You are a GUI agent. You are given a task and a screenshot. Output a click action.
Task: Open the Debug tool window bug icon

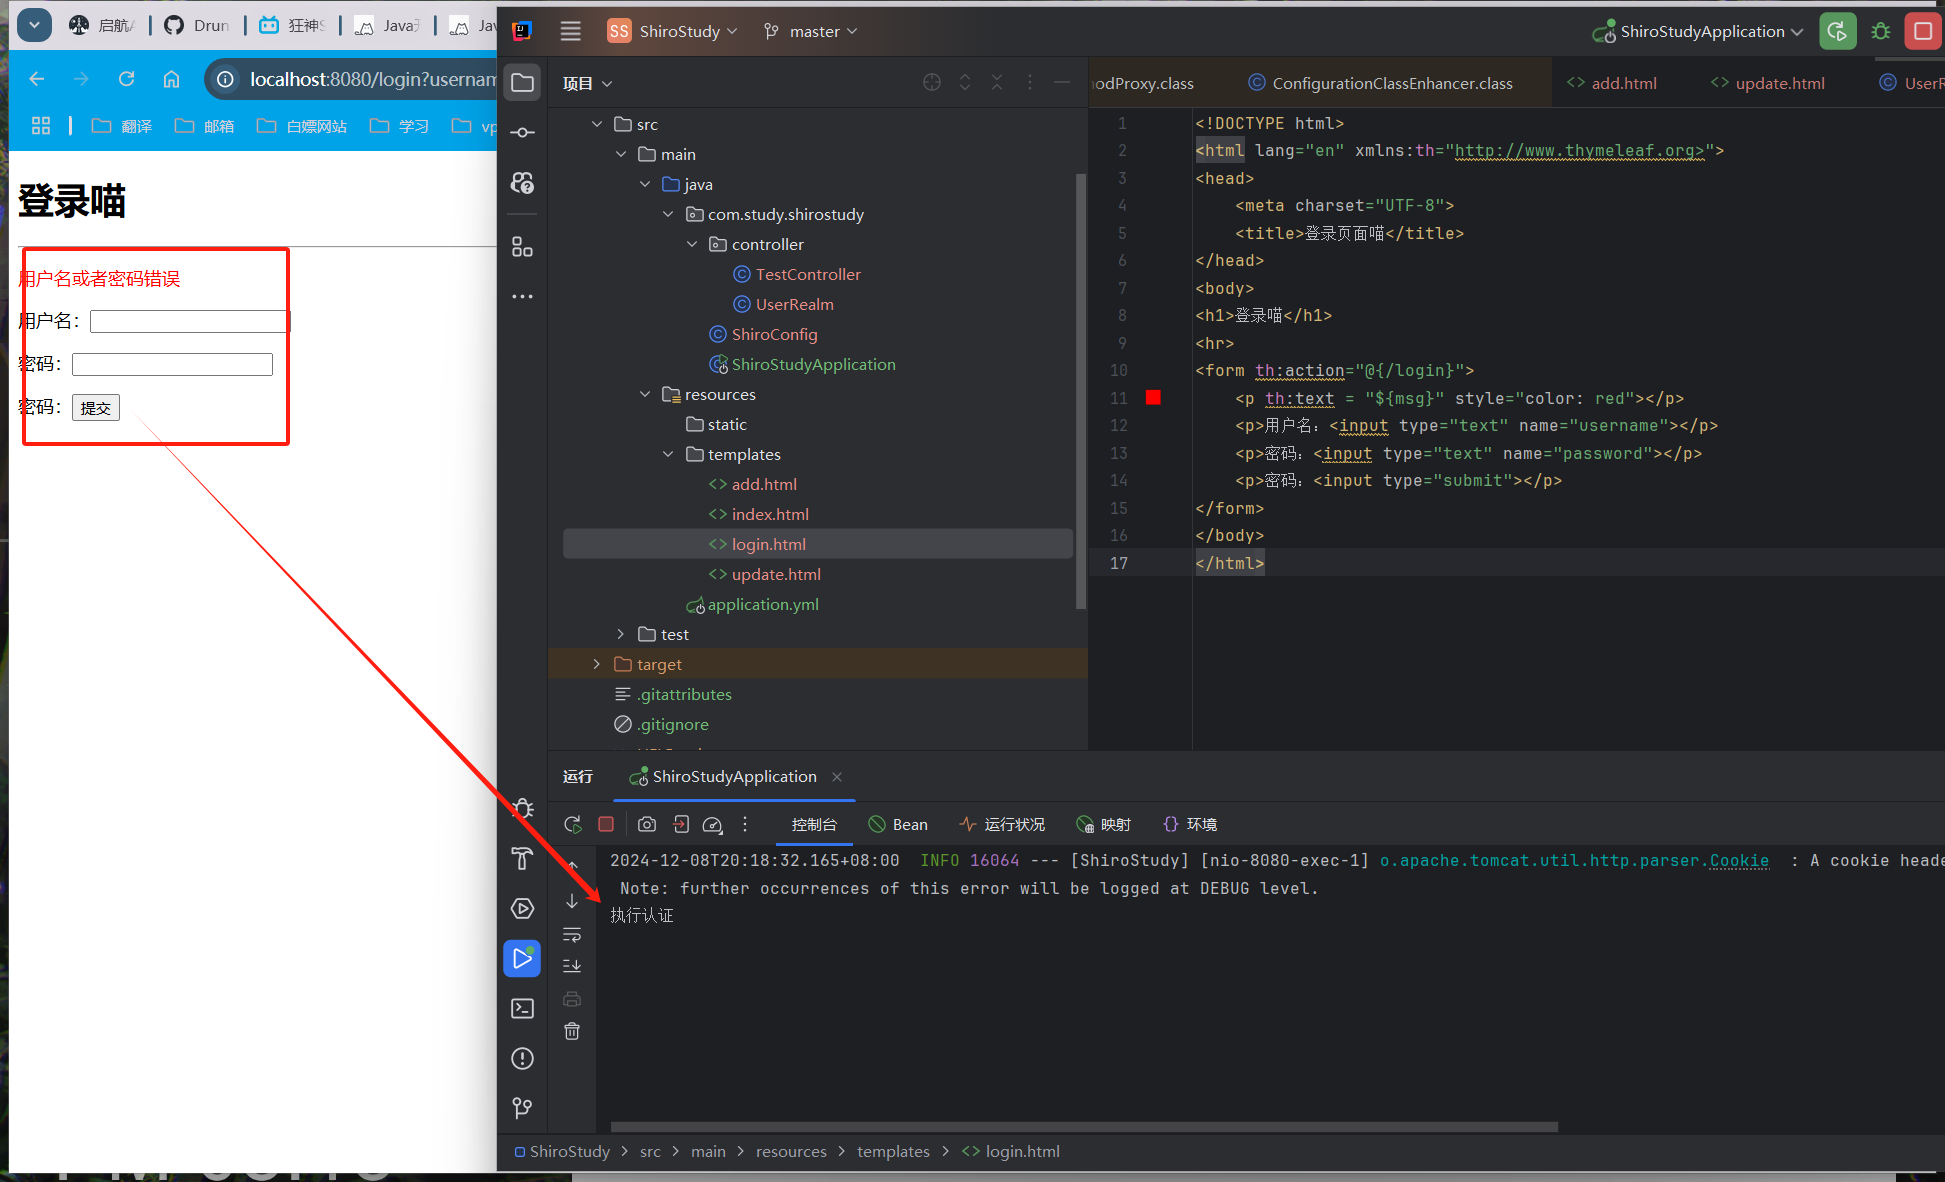click(522, 808)
